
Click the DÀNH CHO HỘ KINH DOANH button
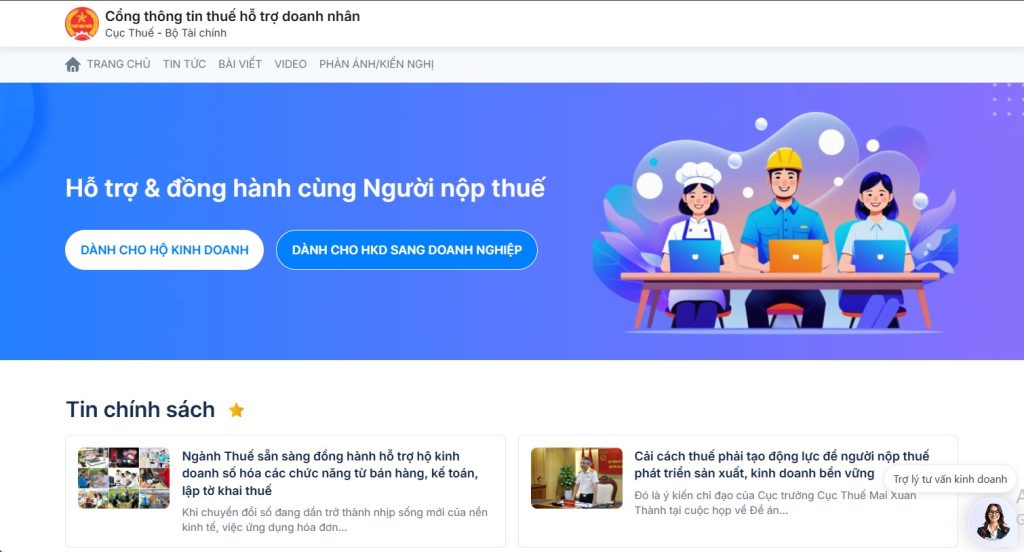tap(164, 250)
